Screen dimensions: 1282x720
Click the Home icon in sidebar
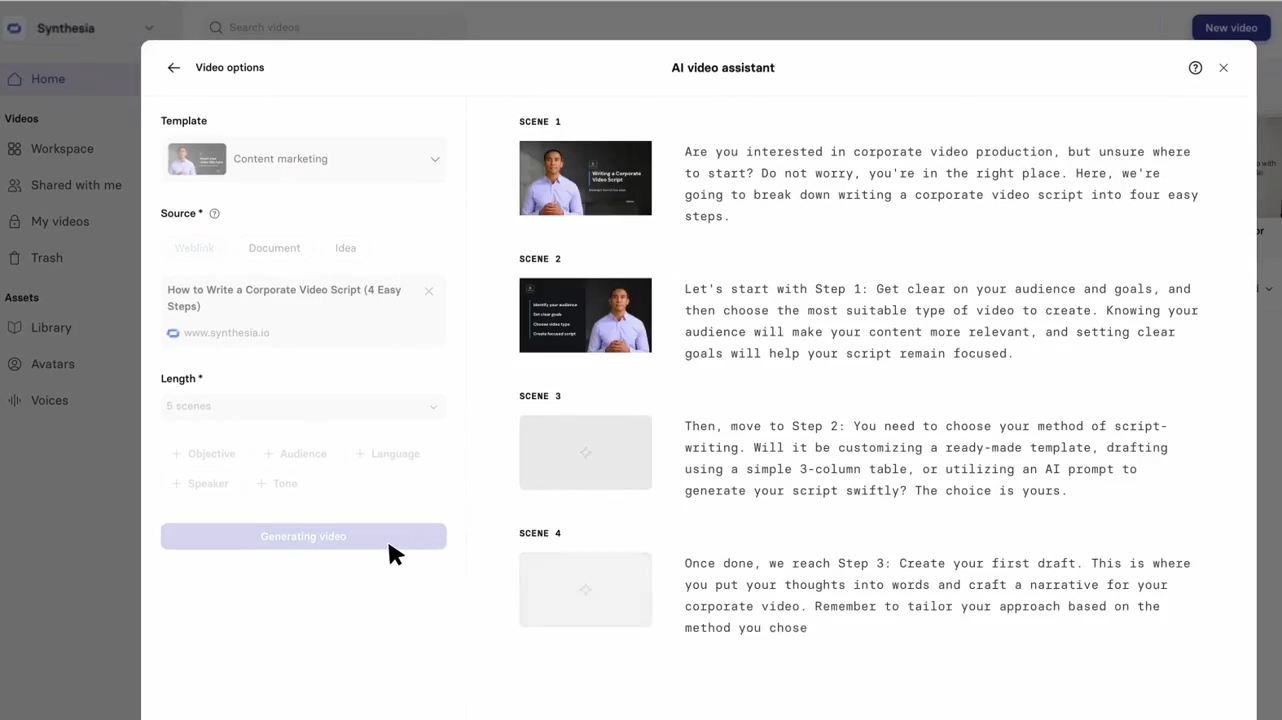(x=14, y=79)
